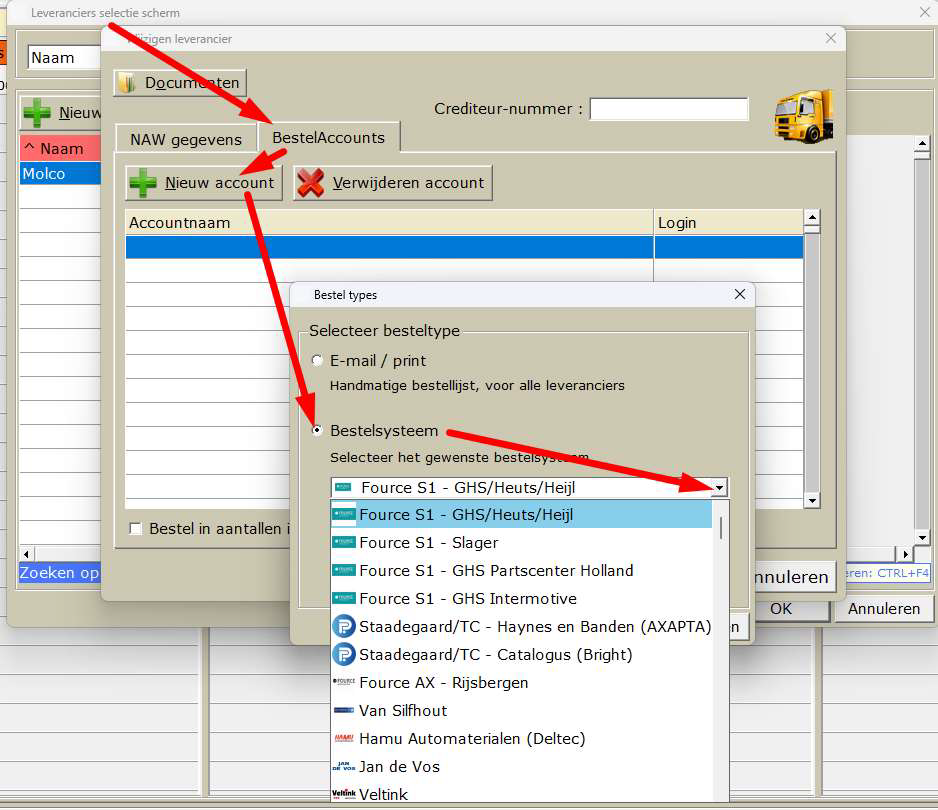Choose Jan de Vos from the list
Screen dimensions: 938x810
(522, 767)
